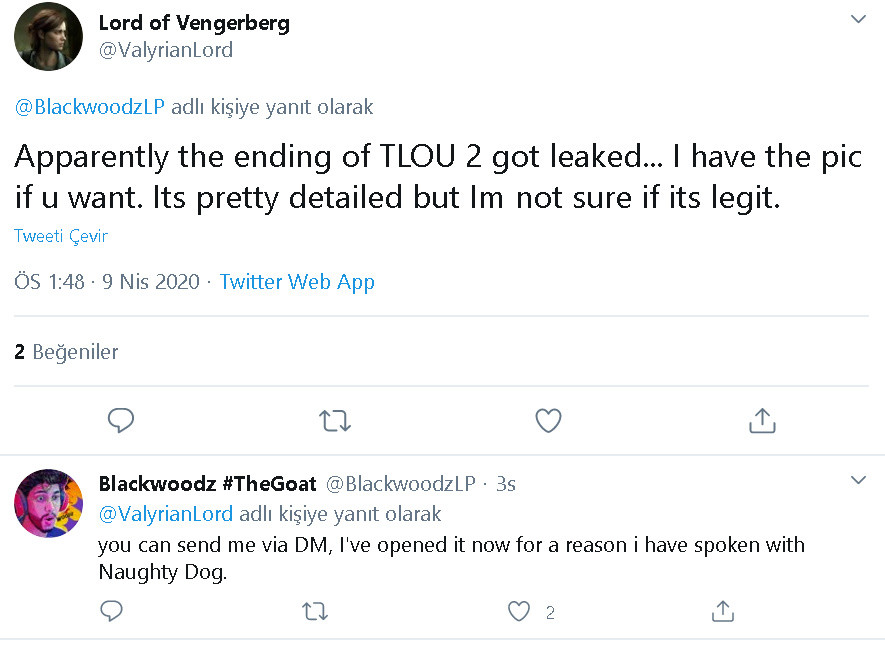Open Blackwoodz #TheGoat display name
885x650 pixels.
tap(208, 484)
